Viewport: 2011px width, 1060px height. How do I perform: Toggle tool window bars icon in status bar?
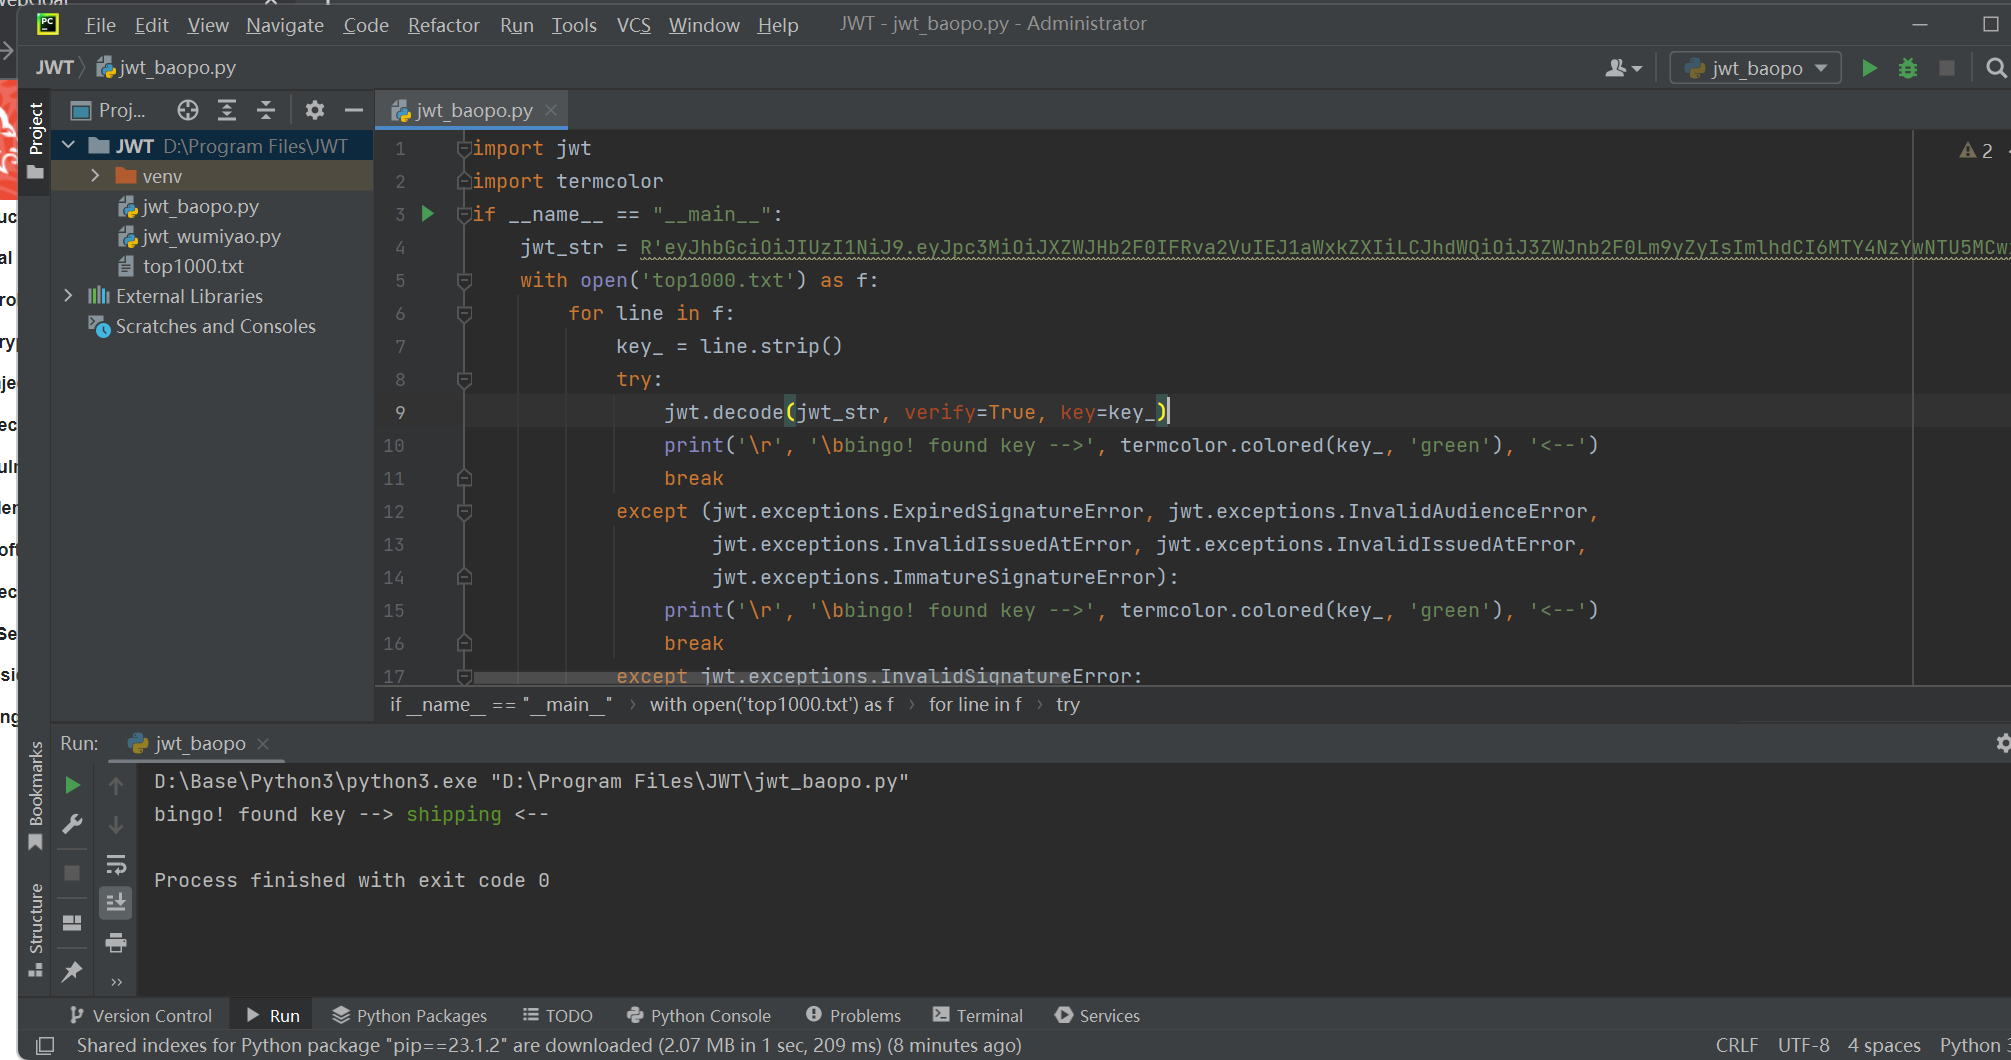[45, 1046]
